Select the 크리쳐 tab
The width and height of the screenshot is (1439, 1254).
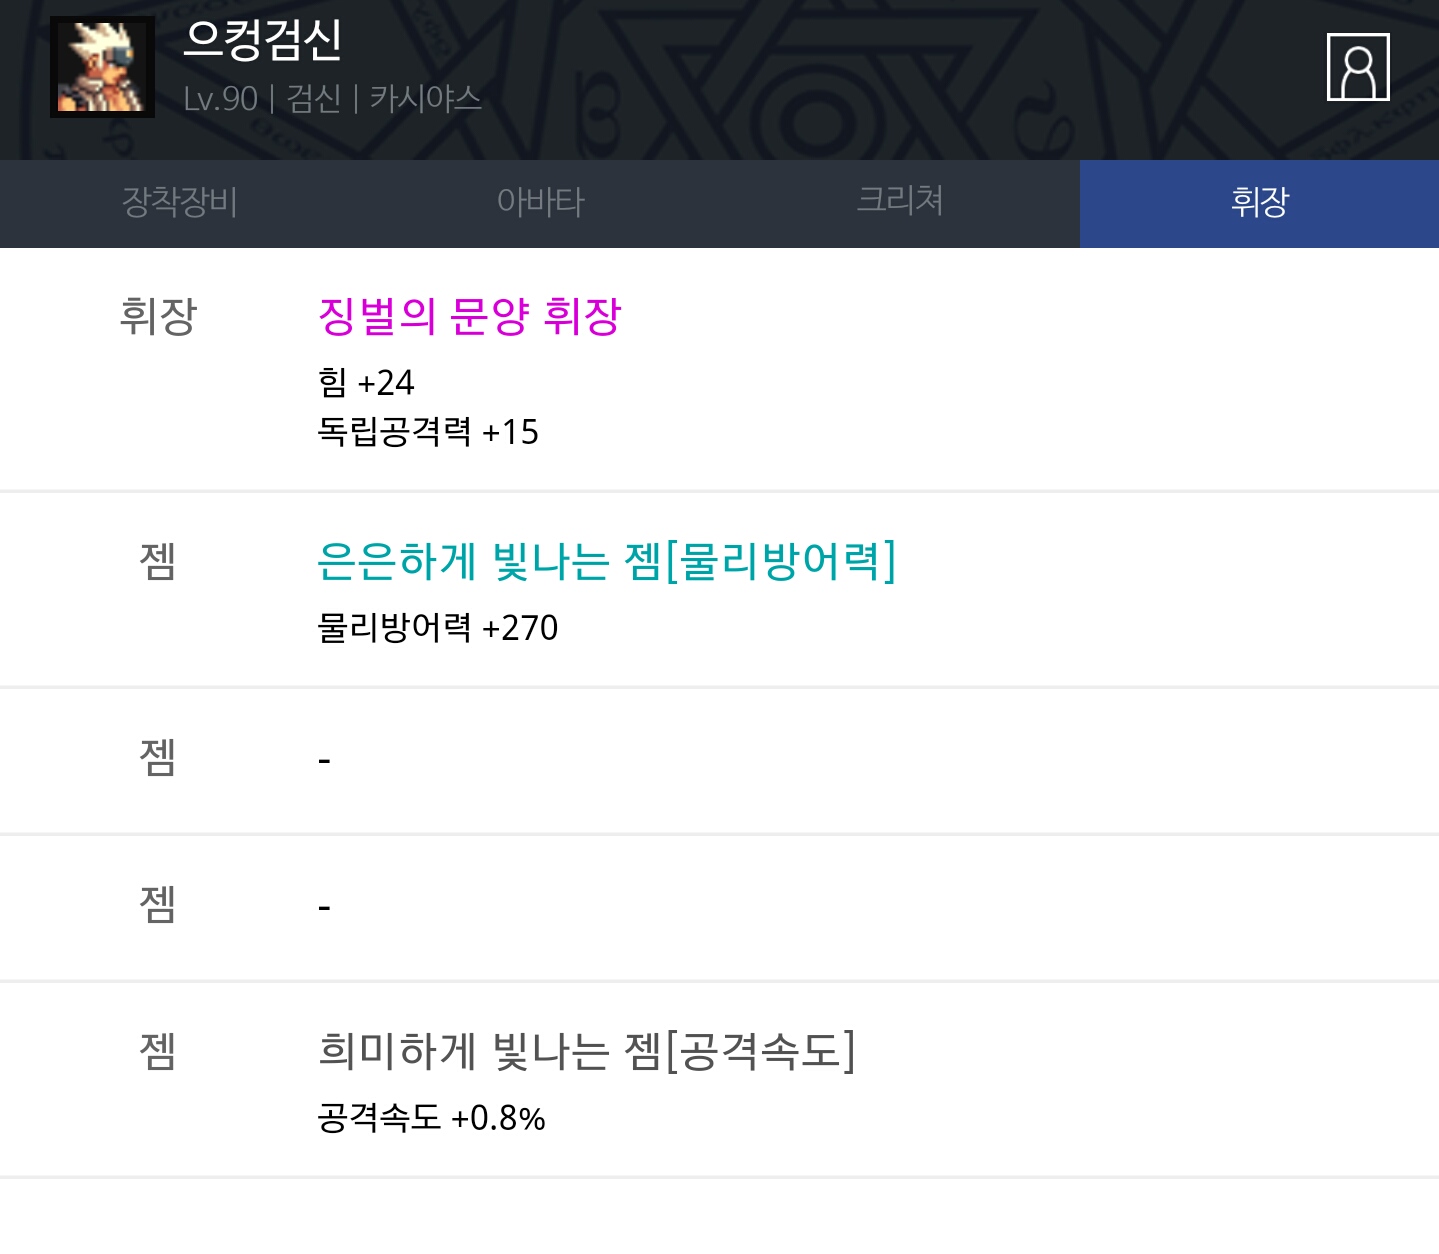[x=900, y=203]
